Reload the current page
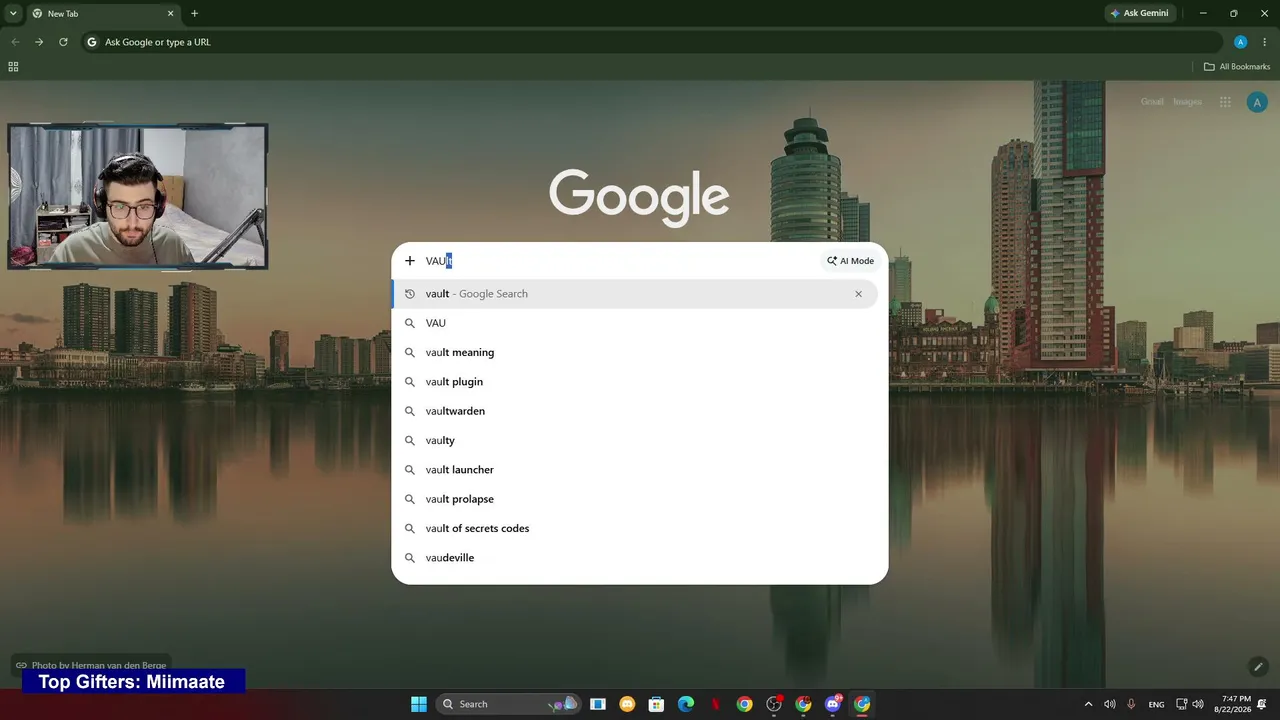Viewport: 1280px width, 720px height. (63, 42)
